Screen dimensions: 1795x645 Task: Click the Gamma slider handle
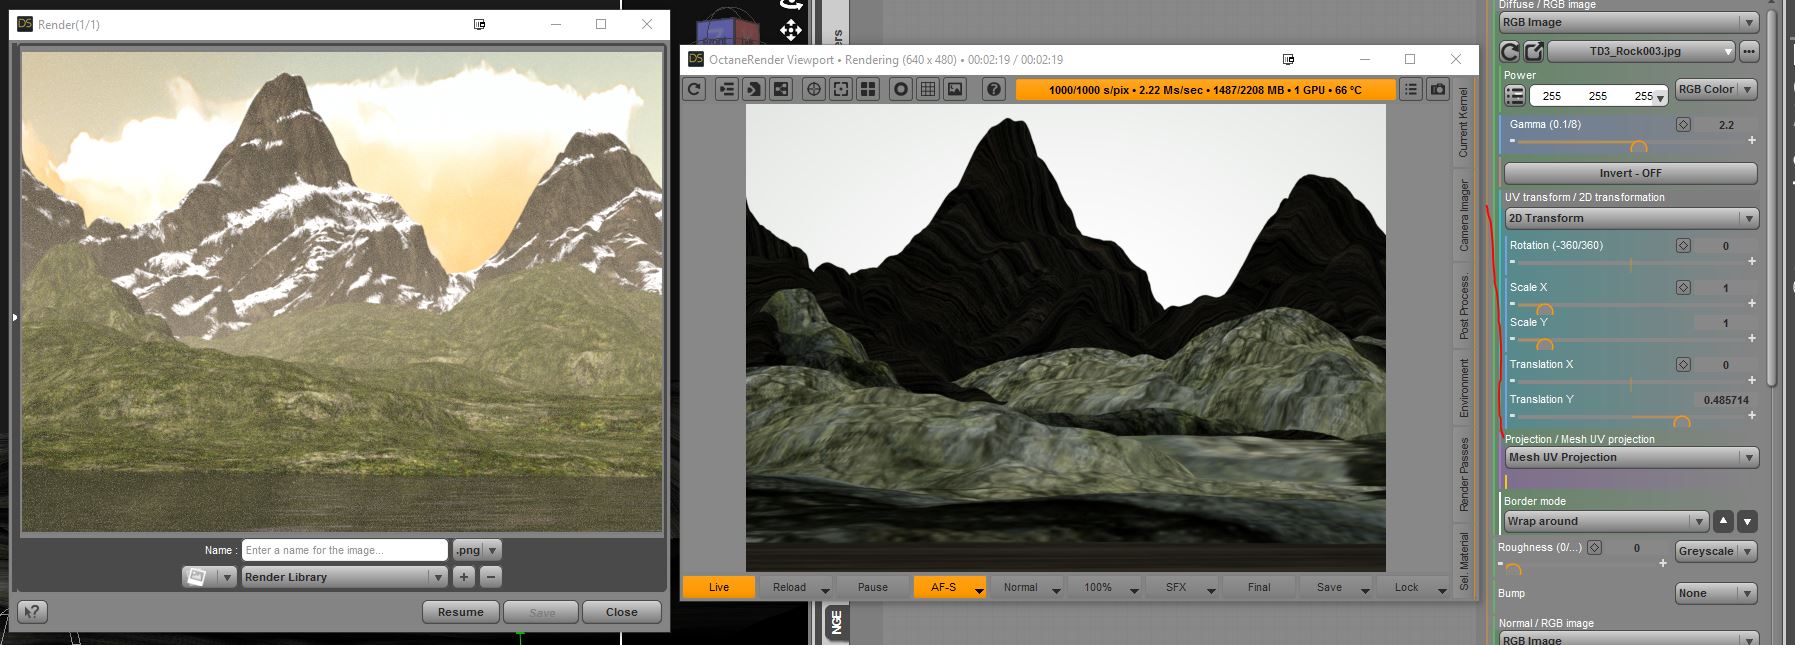tap(1638, 146)
